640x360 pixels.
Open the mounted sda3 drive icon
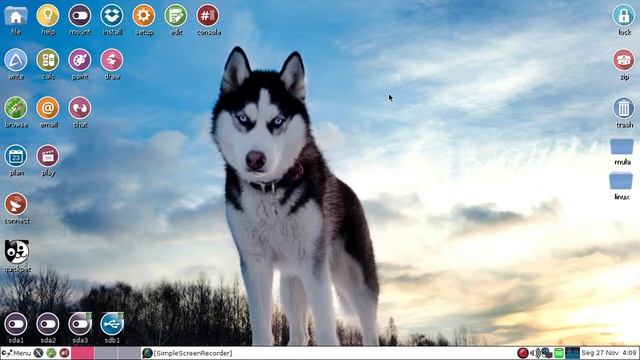[x=80, y=324]
